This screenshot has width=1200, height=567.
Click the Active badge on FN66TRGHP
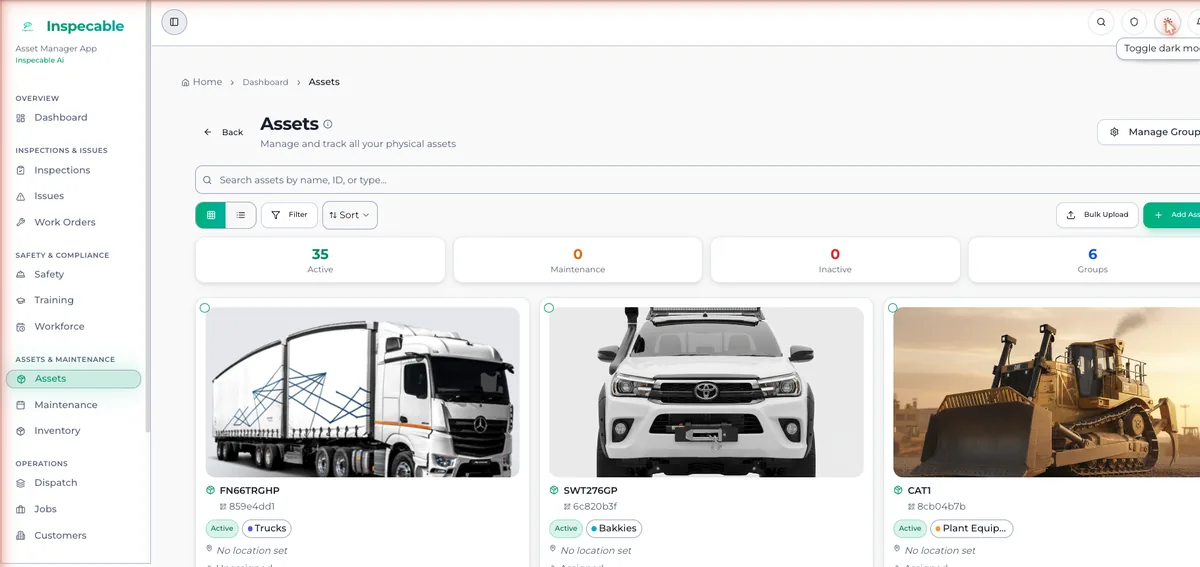click(x=222, y=529)
